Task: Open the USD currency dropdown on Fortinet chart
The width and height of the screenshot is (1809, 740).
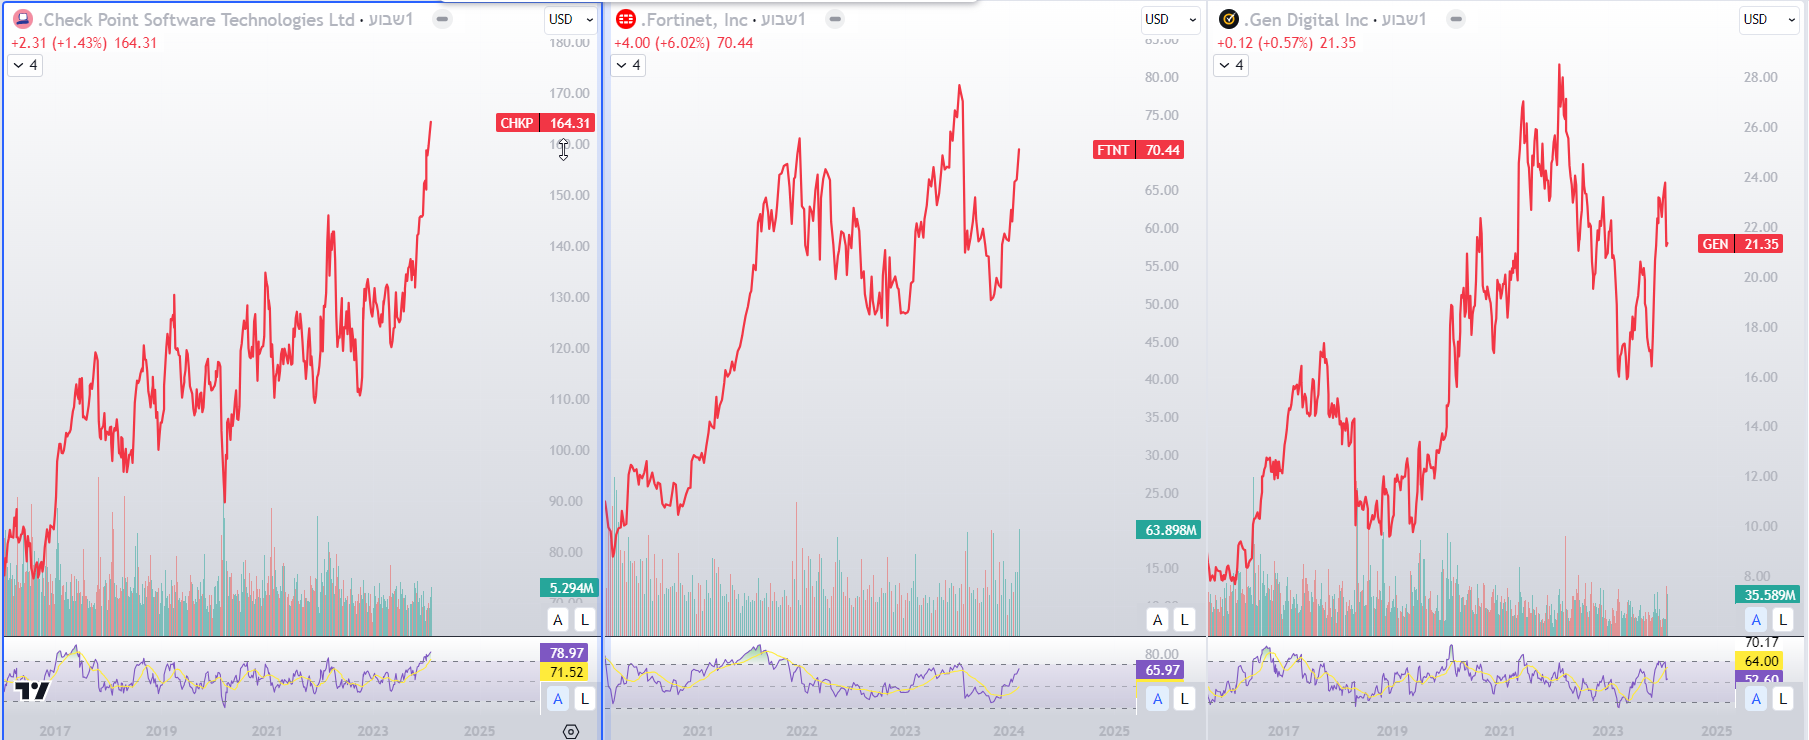Action: tap(1170, 19)
